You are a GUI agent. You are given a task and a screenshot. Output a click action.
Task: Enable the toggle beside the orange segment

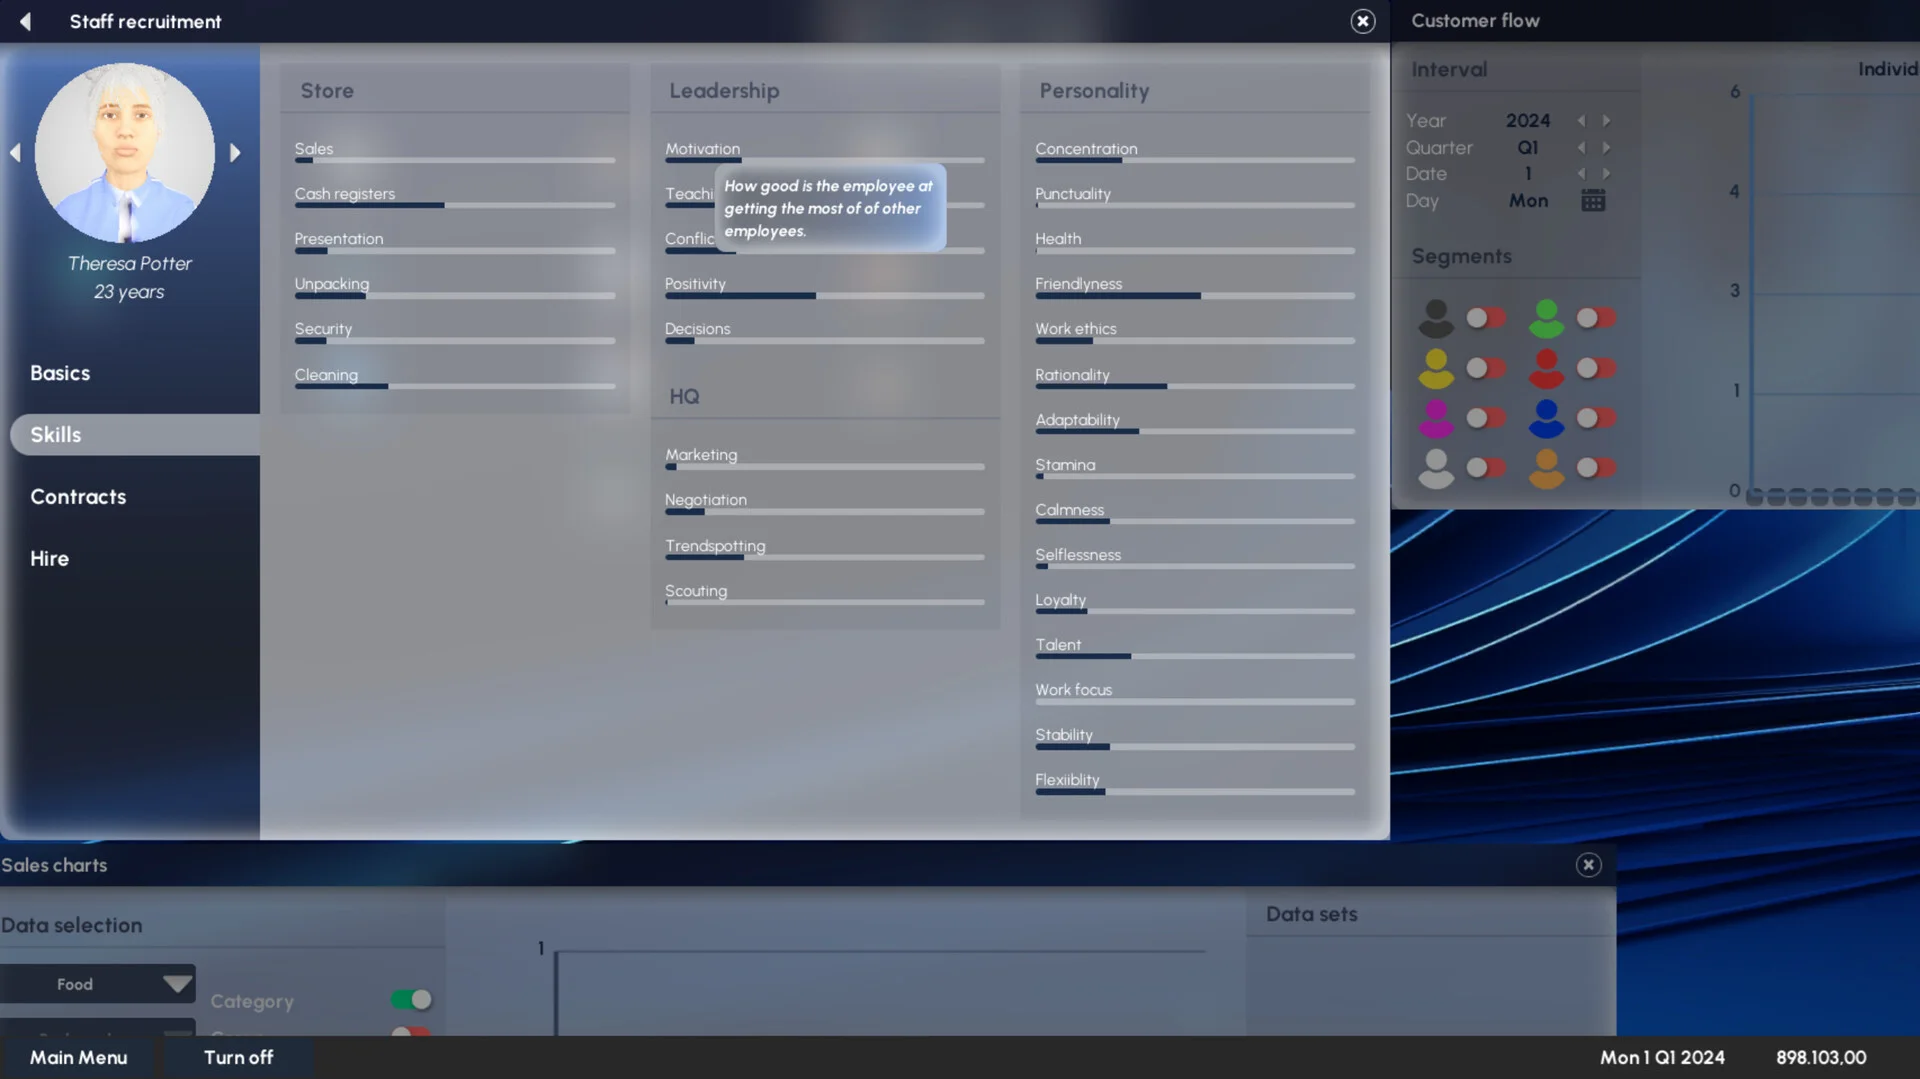pos(1595,467)
